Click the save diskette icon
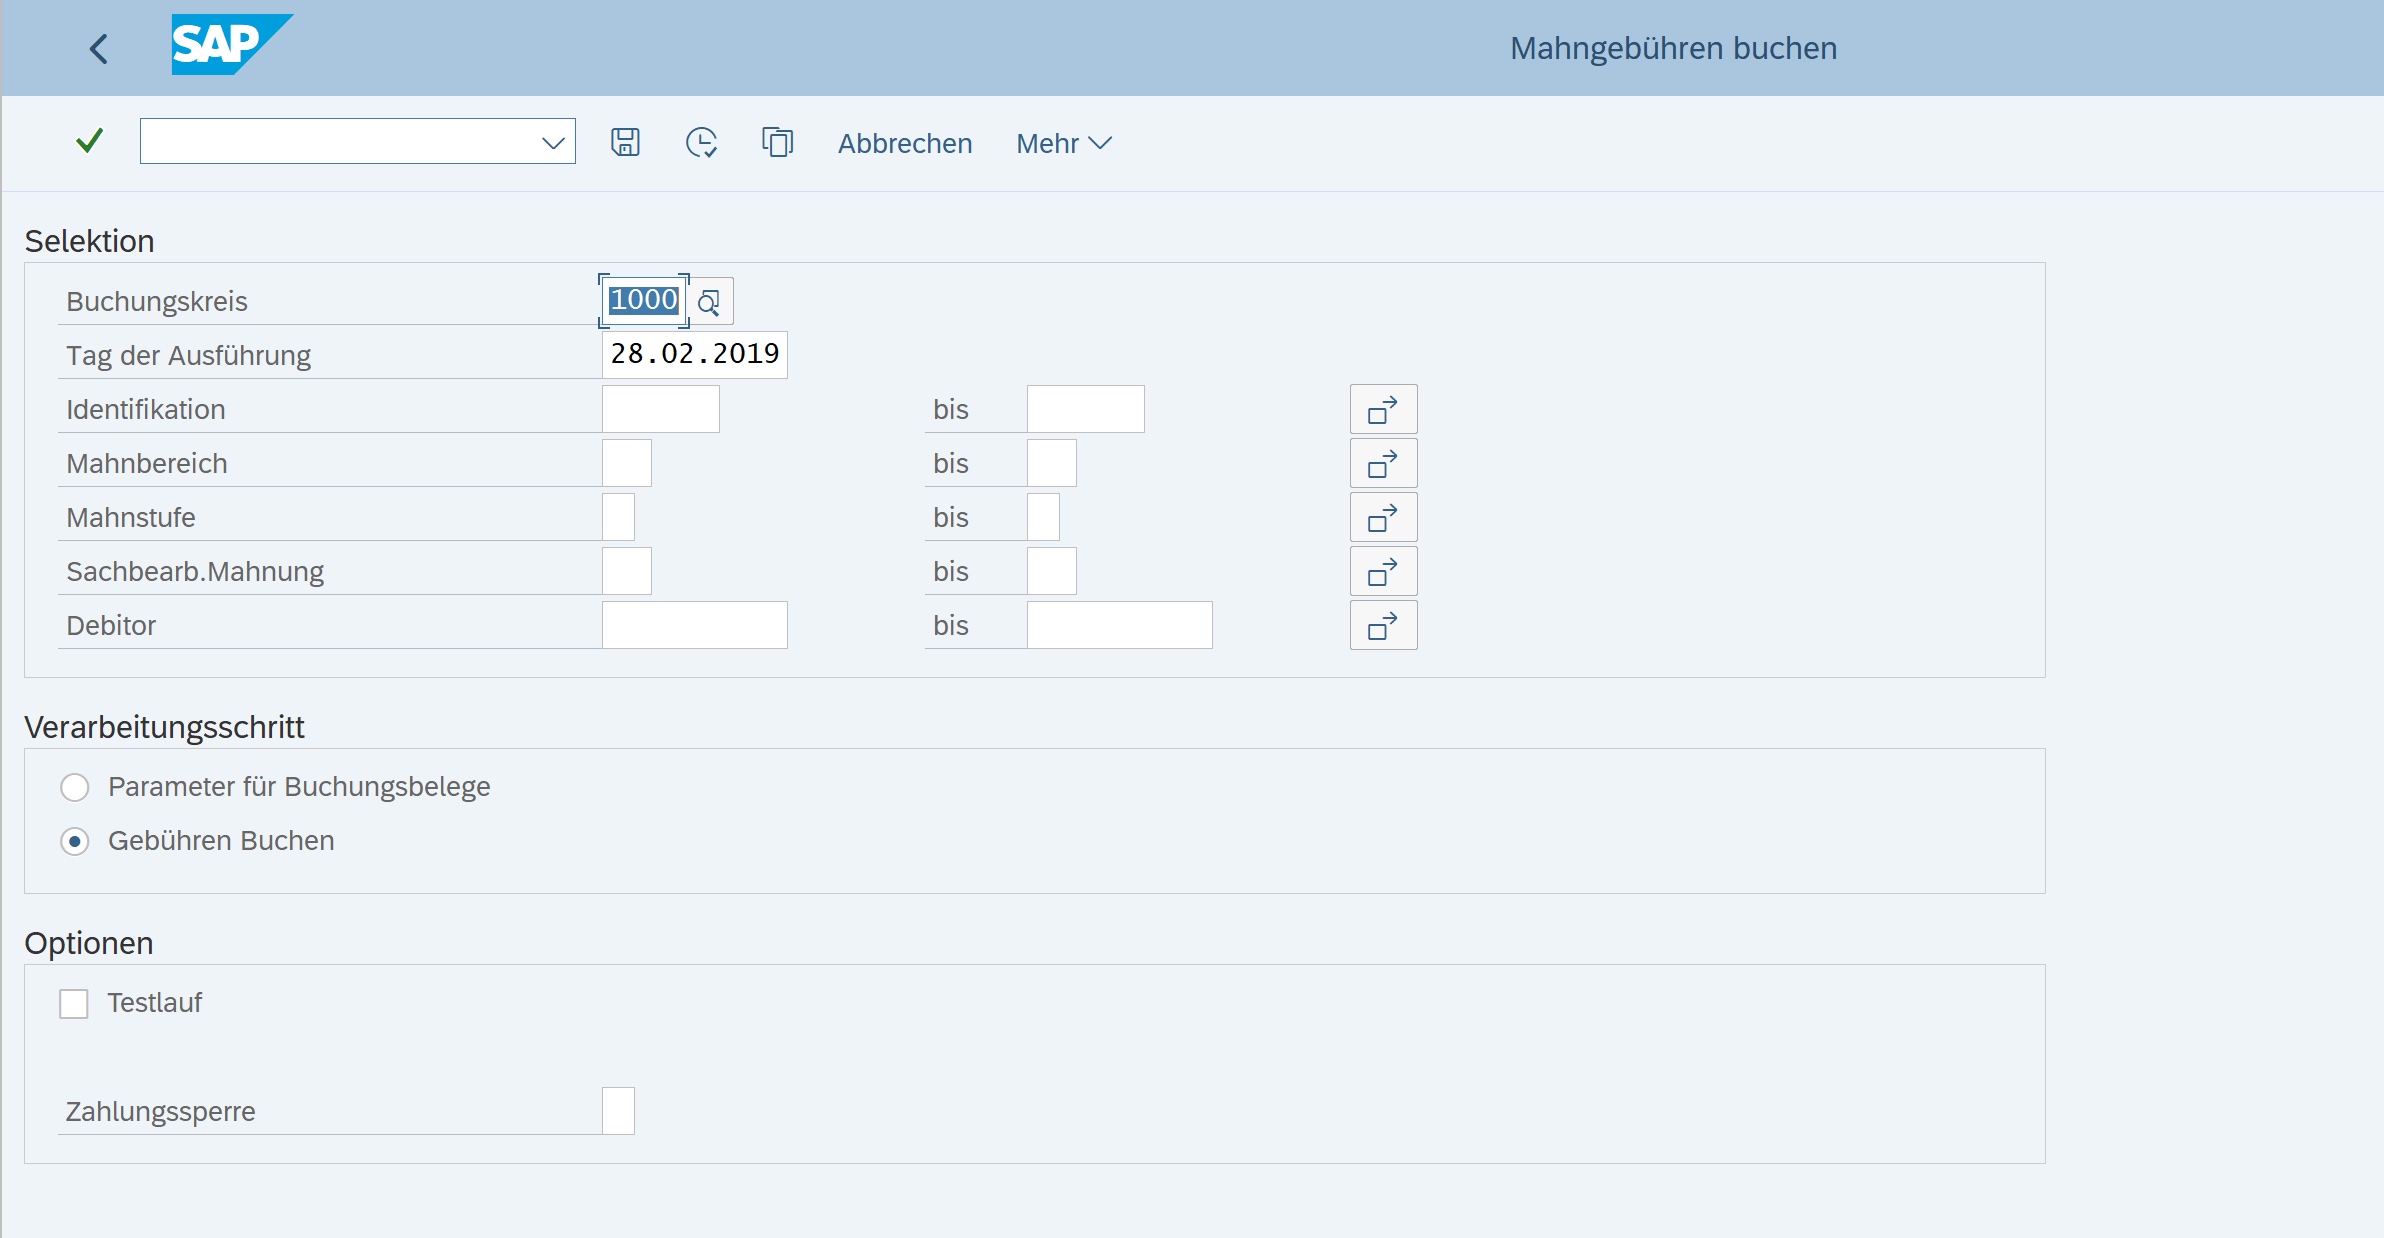2384x1238 pixels. pyautogui.click(x=625, y=142)
